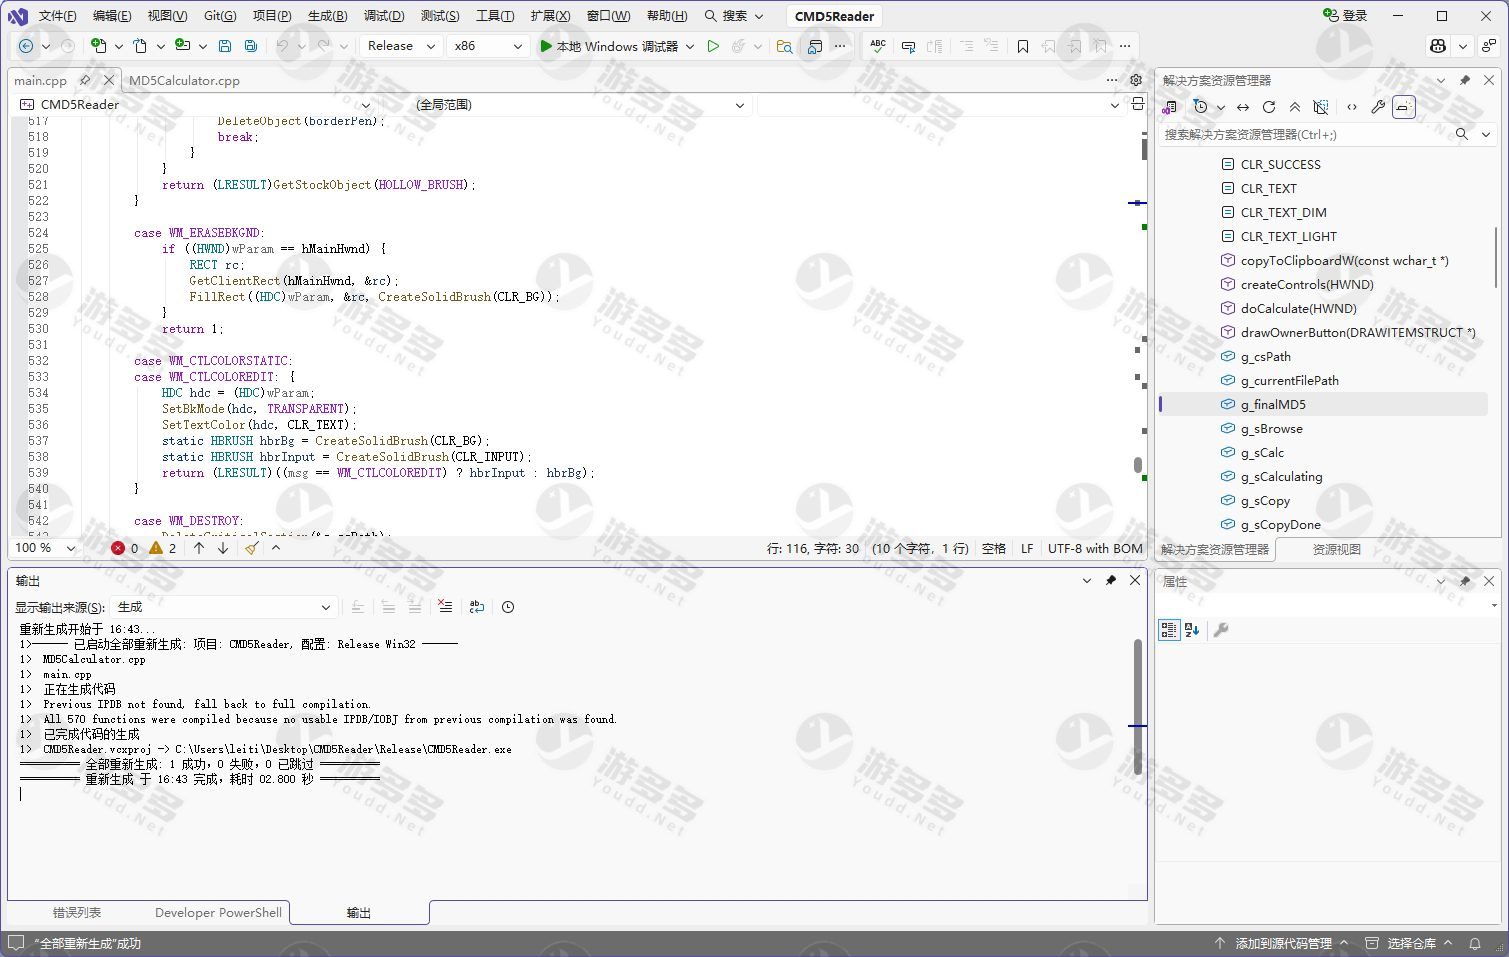Viewport: 1509px width, 957px height.
Task: Toggle the pin on the main.cpp tab
Action: point(86,80)
